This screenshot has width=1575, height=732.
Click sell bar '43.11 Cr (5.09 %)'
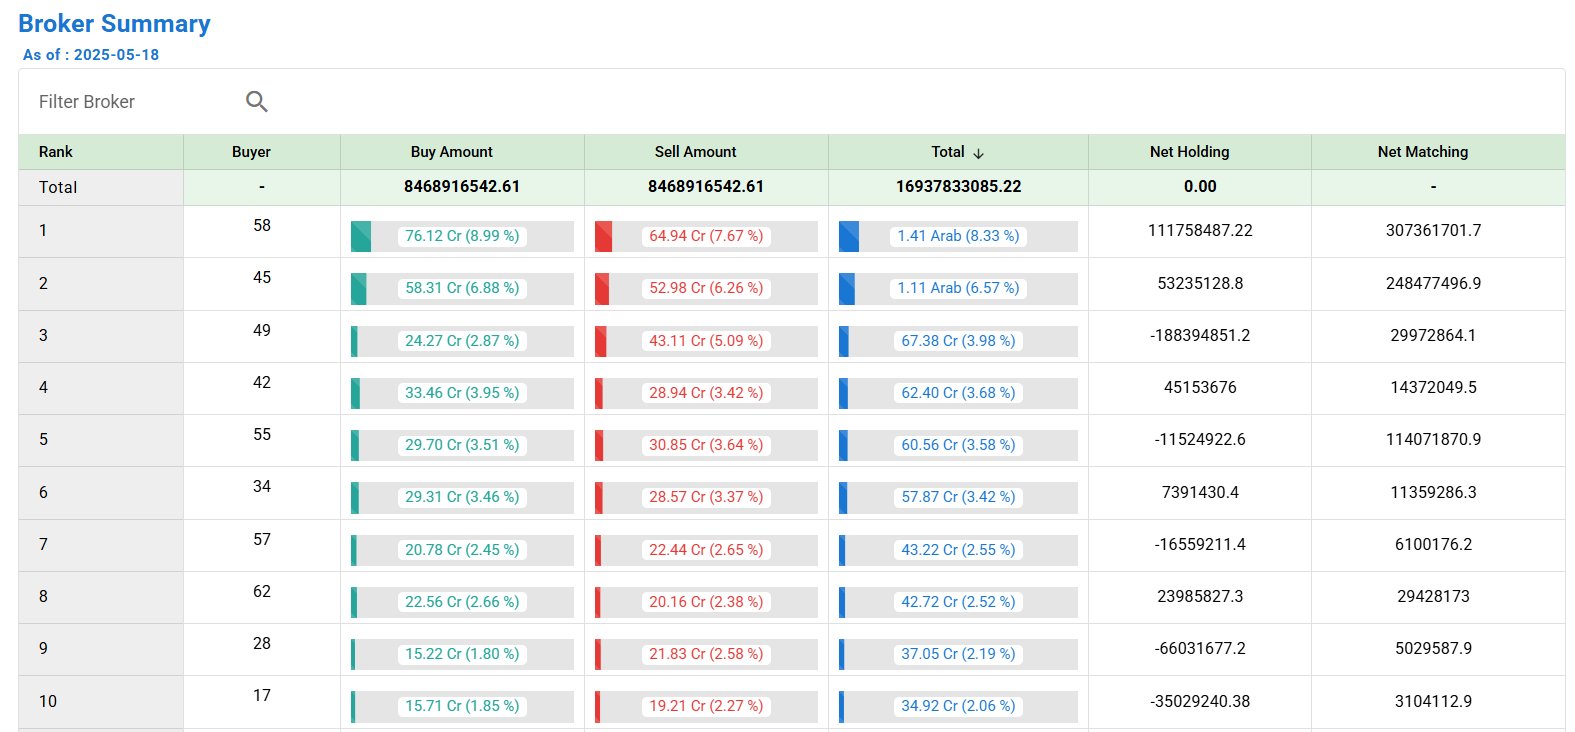(706, 341)
